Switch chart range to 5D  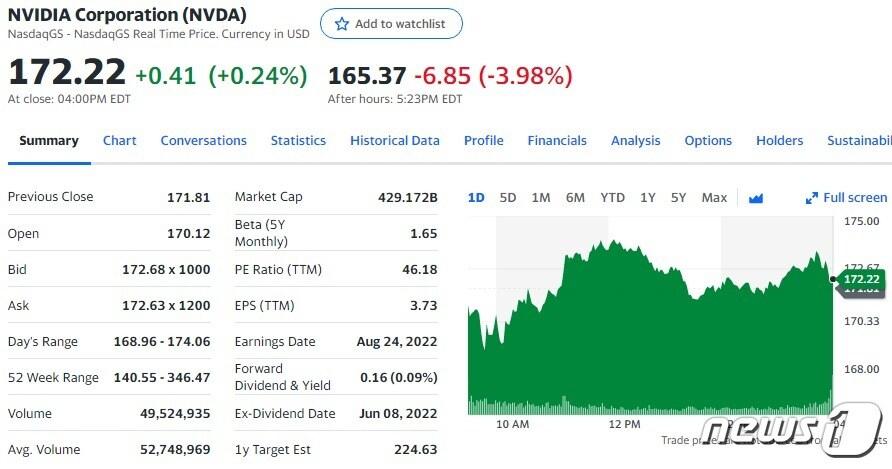pyautogui.click(x=508, y=198)
